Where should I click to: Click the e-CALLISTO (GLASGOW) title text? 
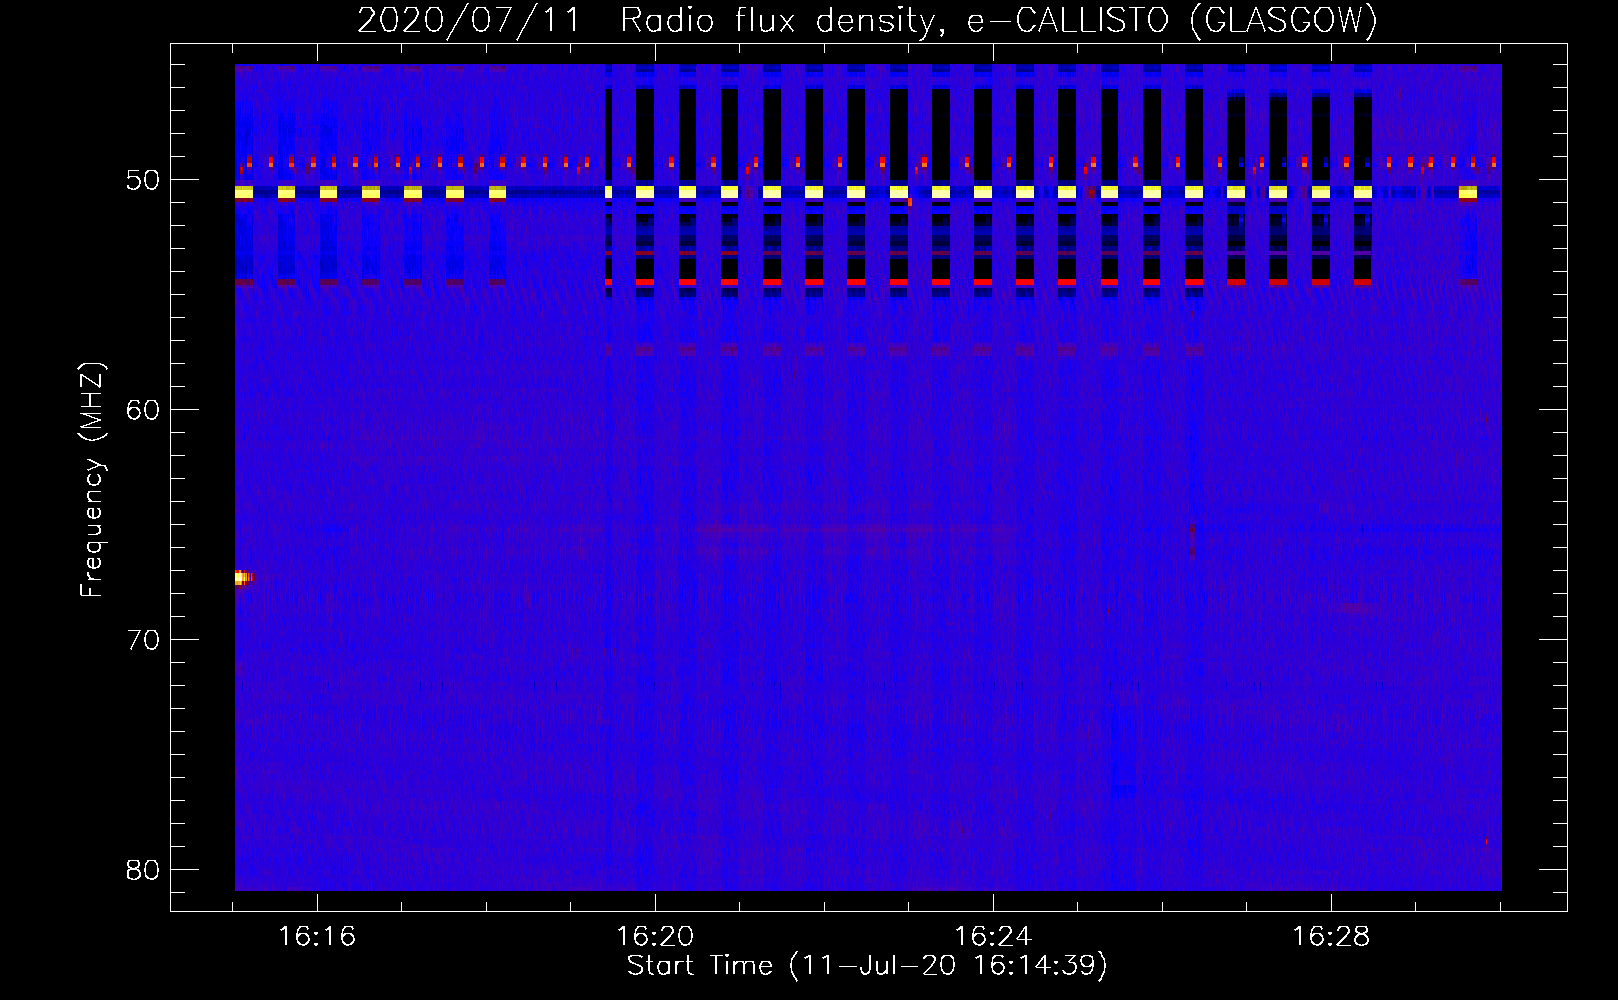(x=1172, y=20)
